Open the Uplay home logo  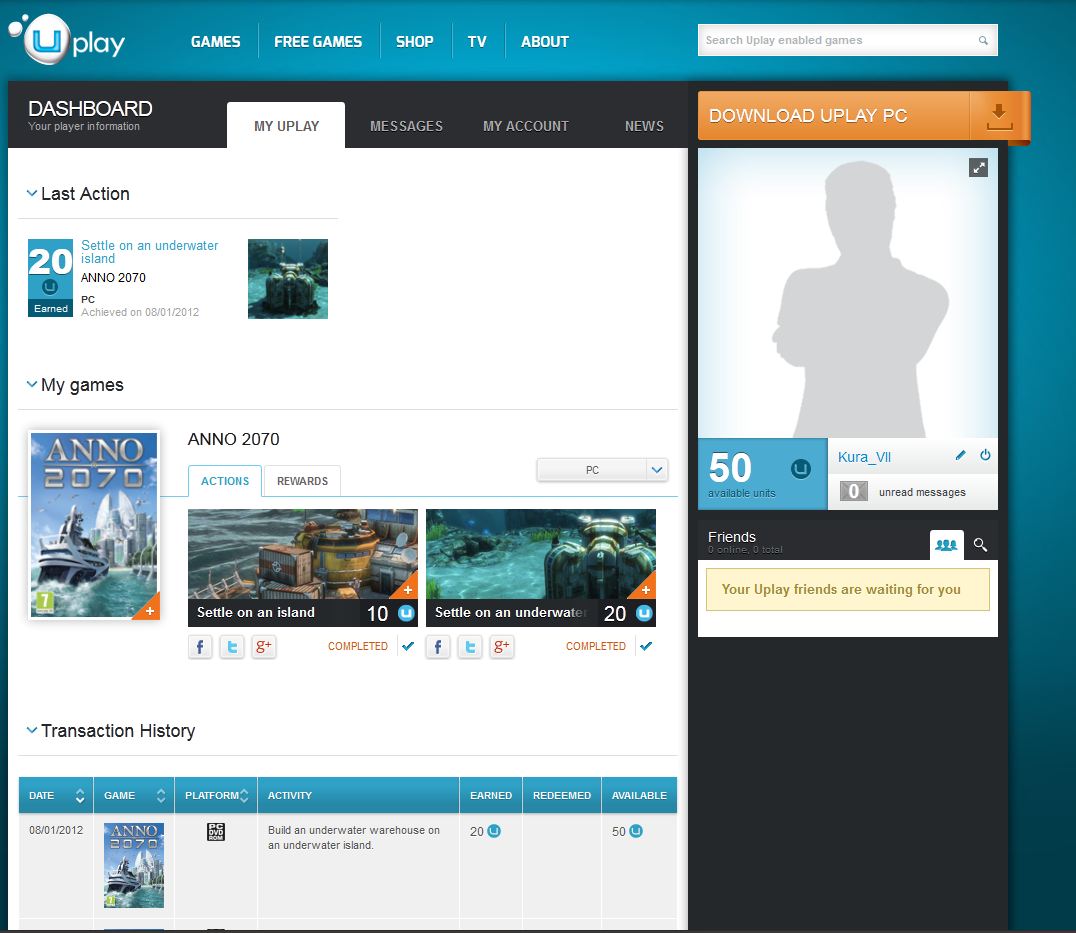point(65,40)
